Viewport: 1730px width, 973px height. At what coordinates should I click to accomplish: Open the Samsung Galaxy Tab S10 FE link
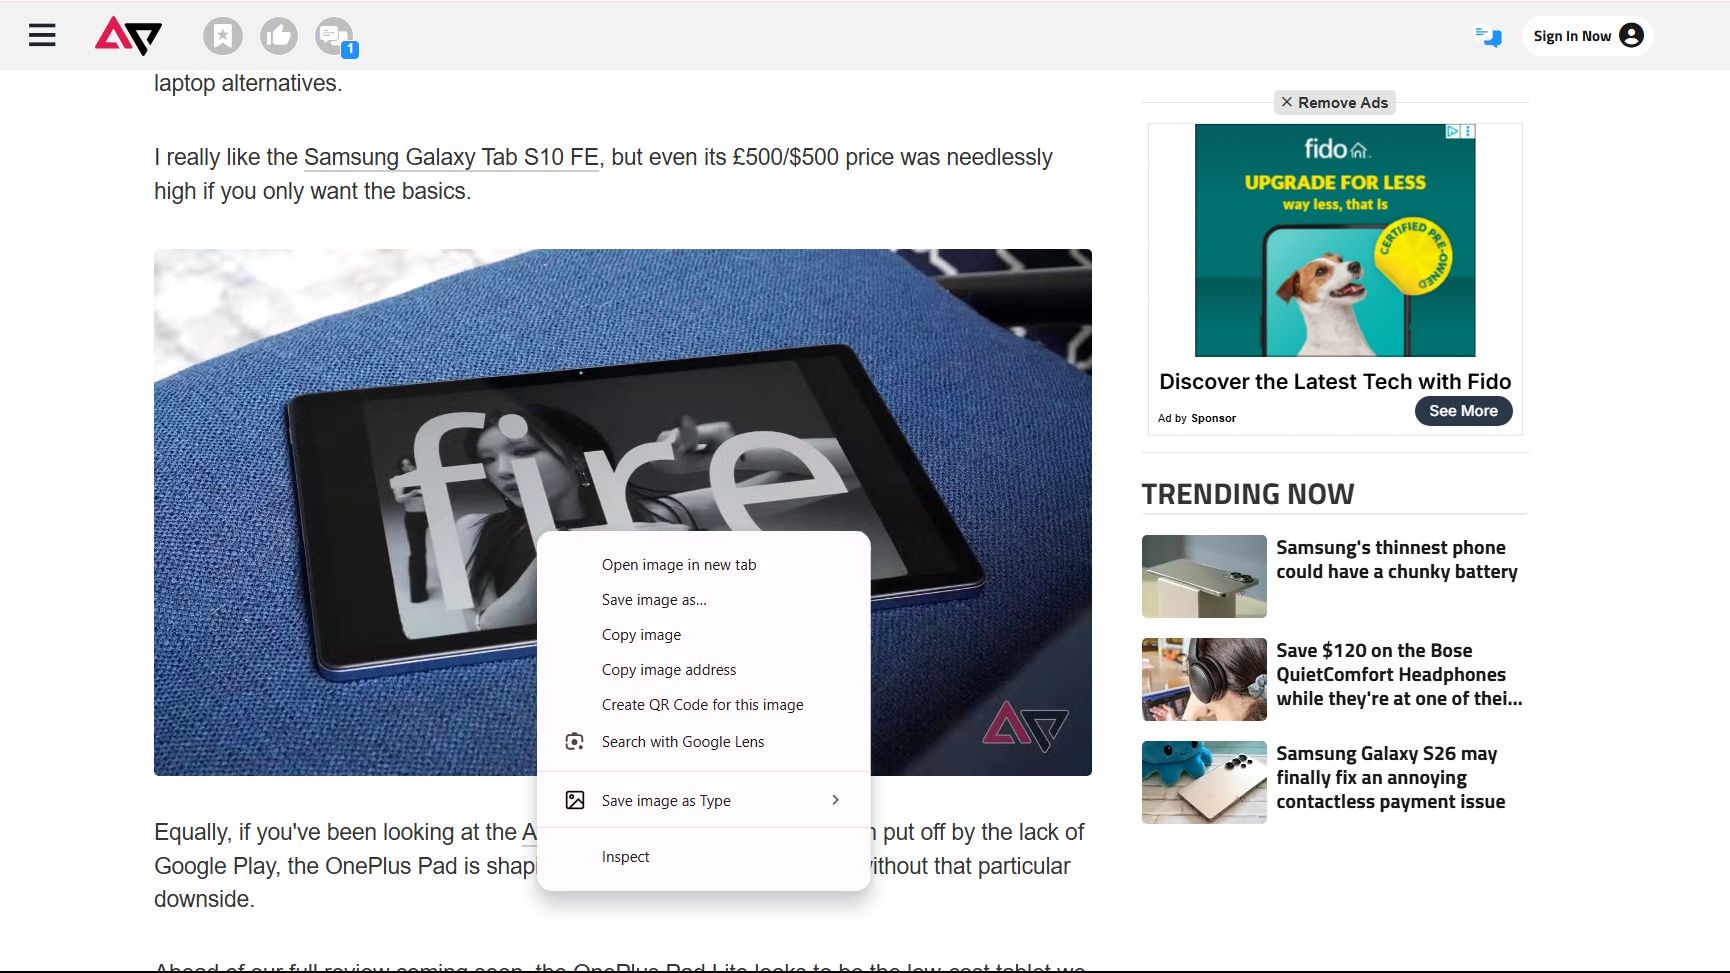(450, 157)
